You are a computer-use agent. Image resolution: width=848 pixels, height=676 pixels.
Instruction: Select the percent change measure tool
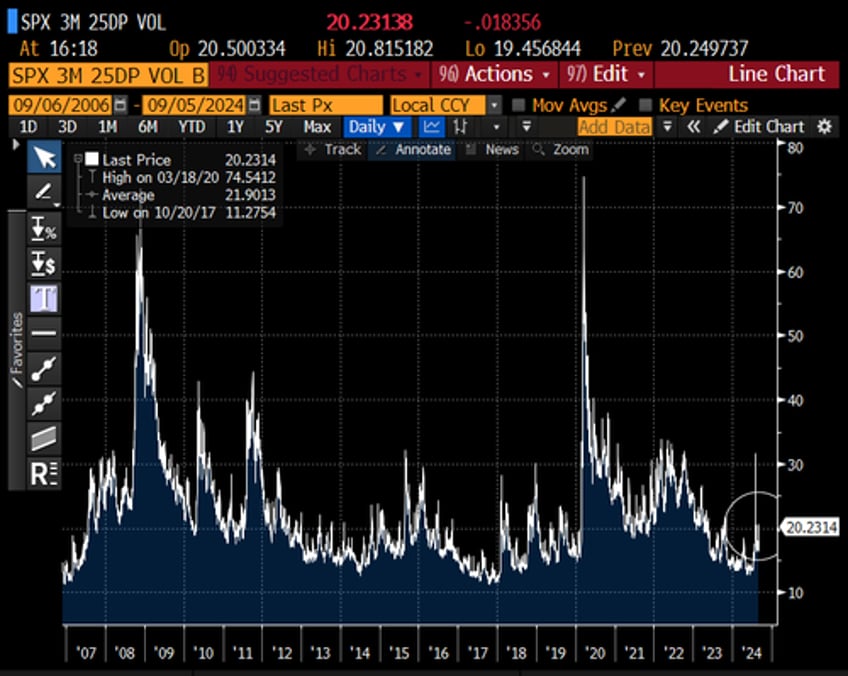(x=44, y=229)
